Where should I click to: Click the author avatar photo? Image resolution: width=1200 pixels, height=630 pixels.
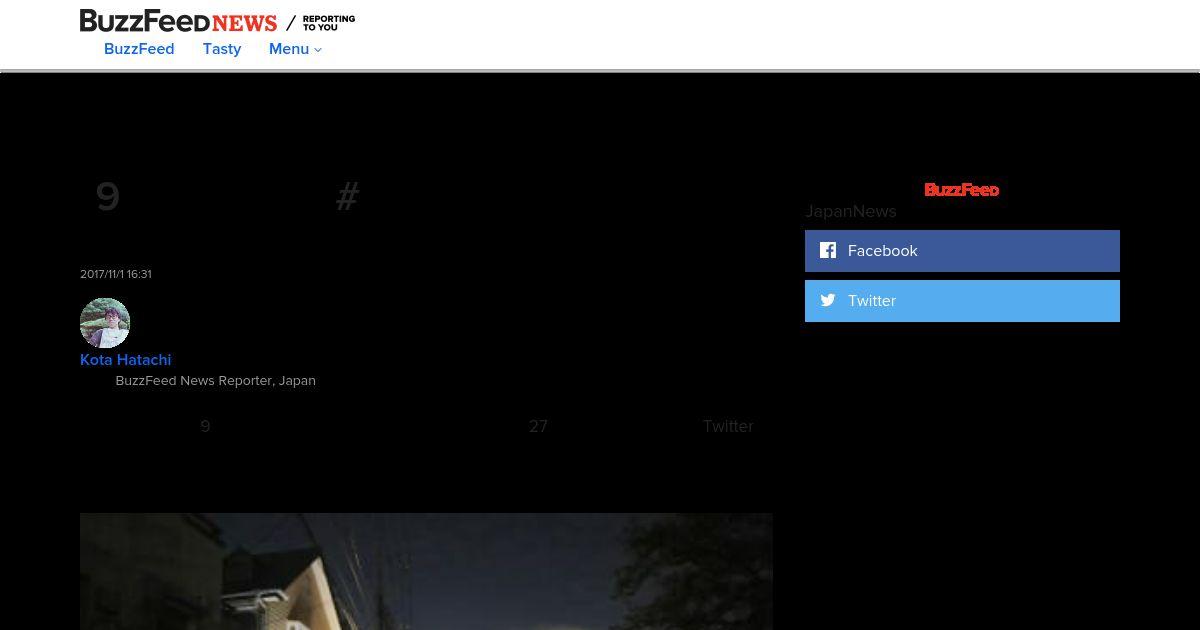pos(105,323)
